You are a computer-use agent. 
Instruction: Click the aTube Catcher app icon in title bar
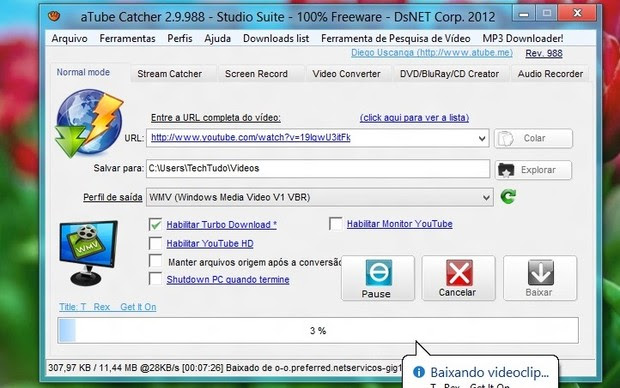pos(54,17)
